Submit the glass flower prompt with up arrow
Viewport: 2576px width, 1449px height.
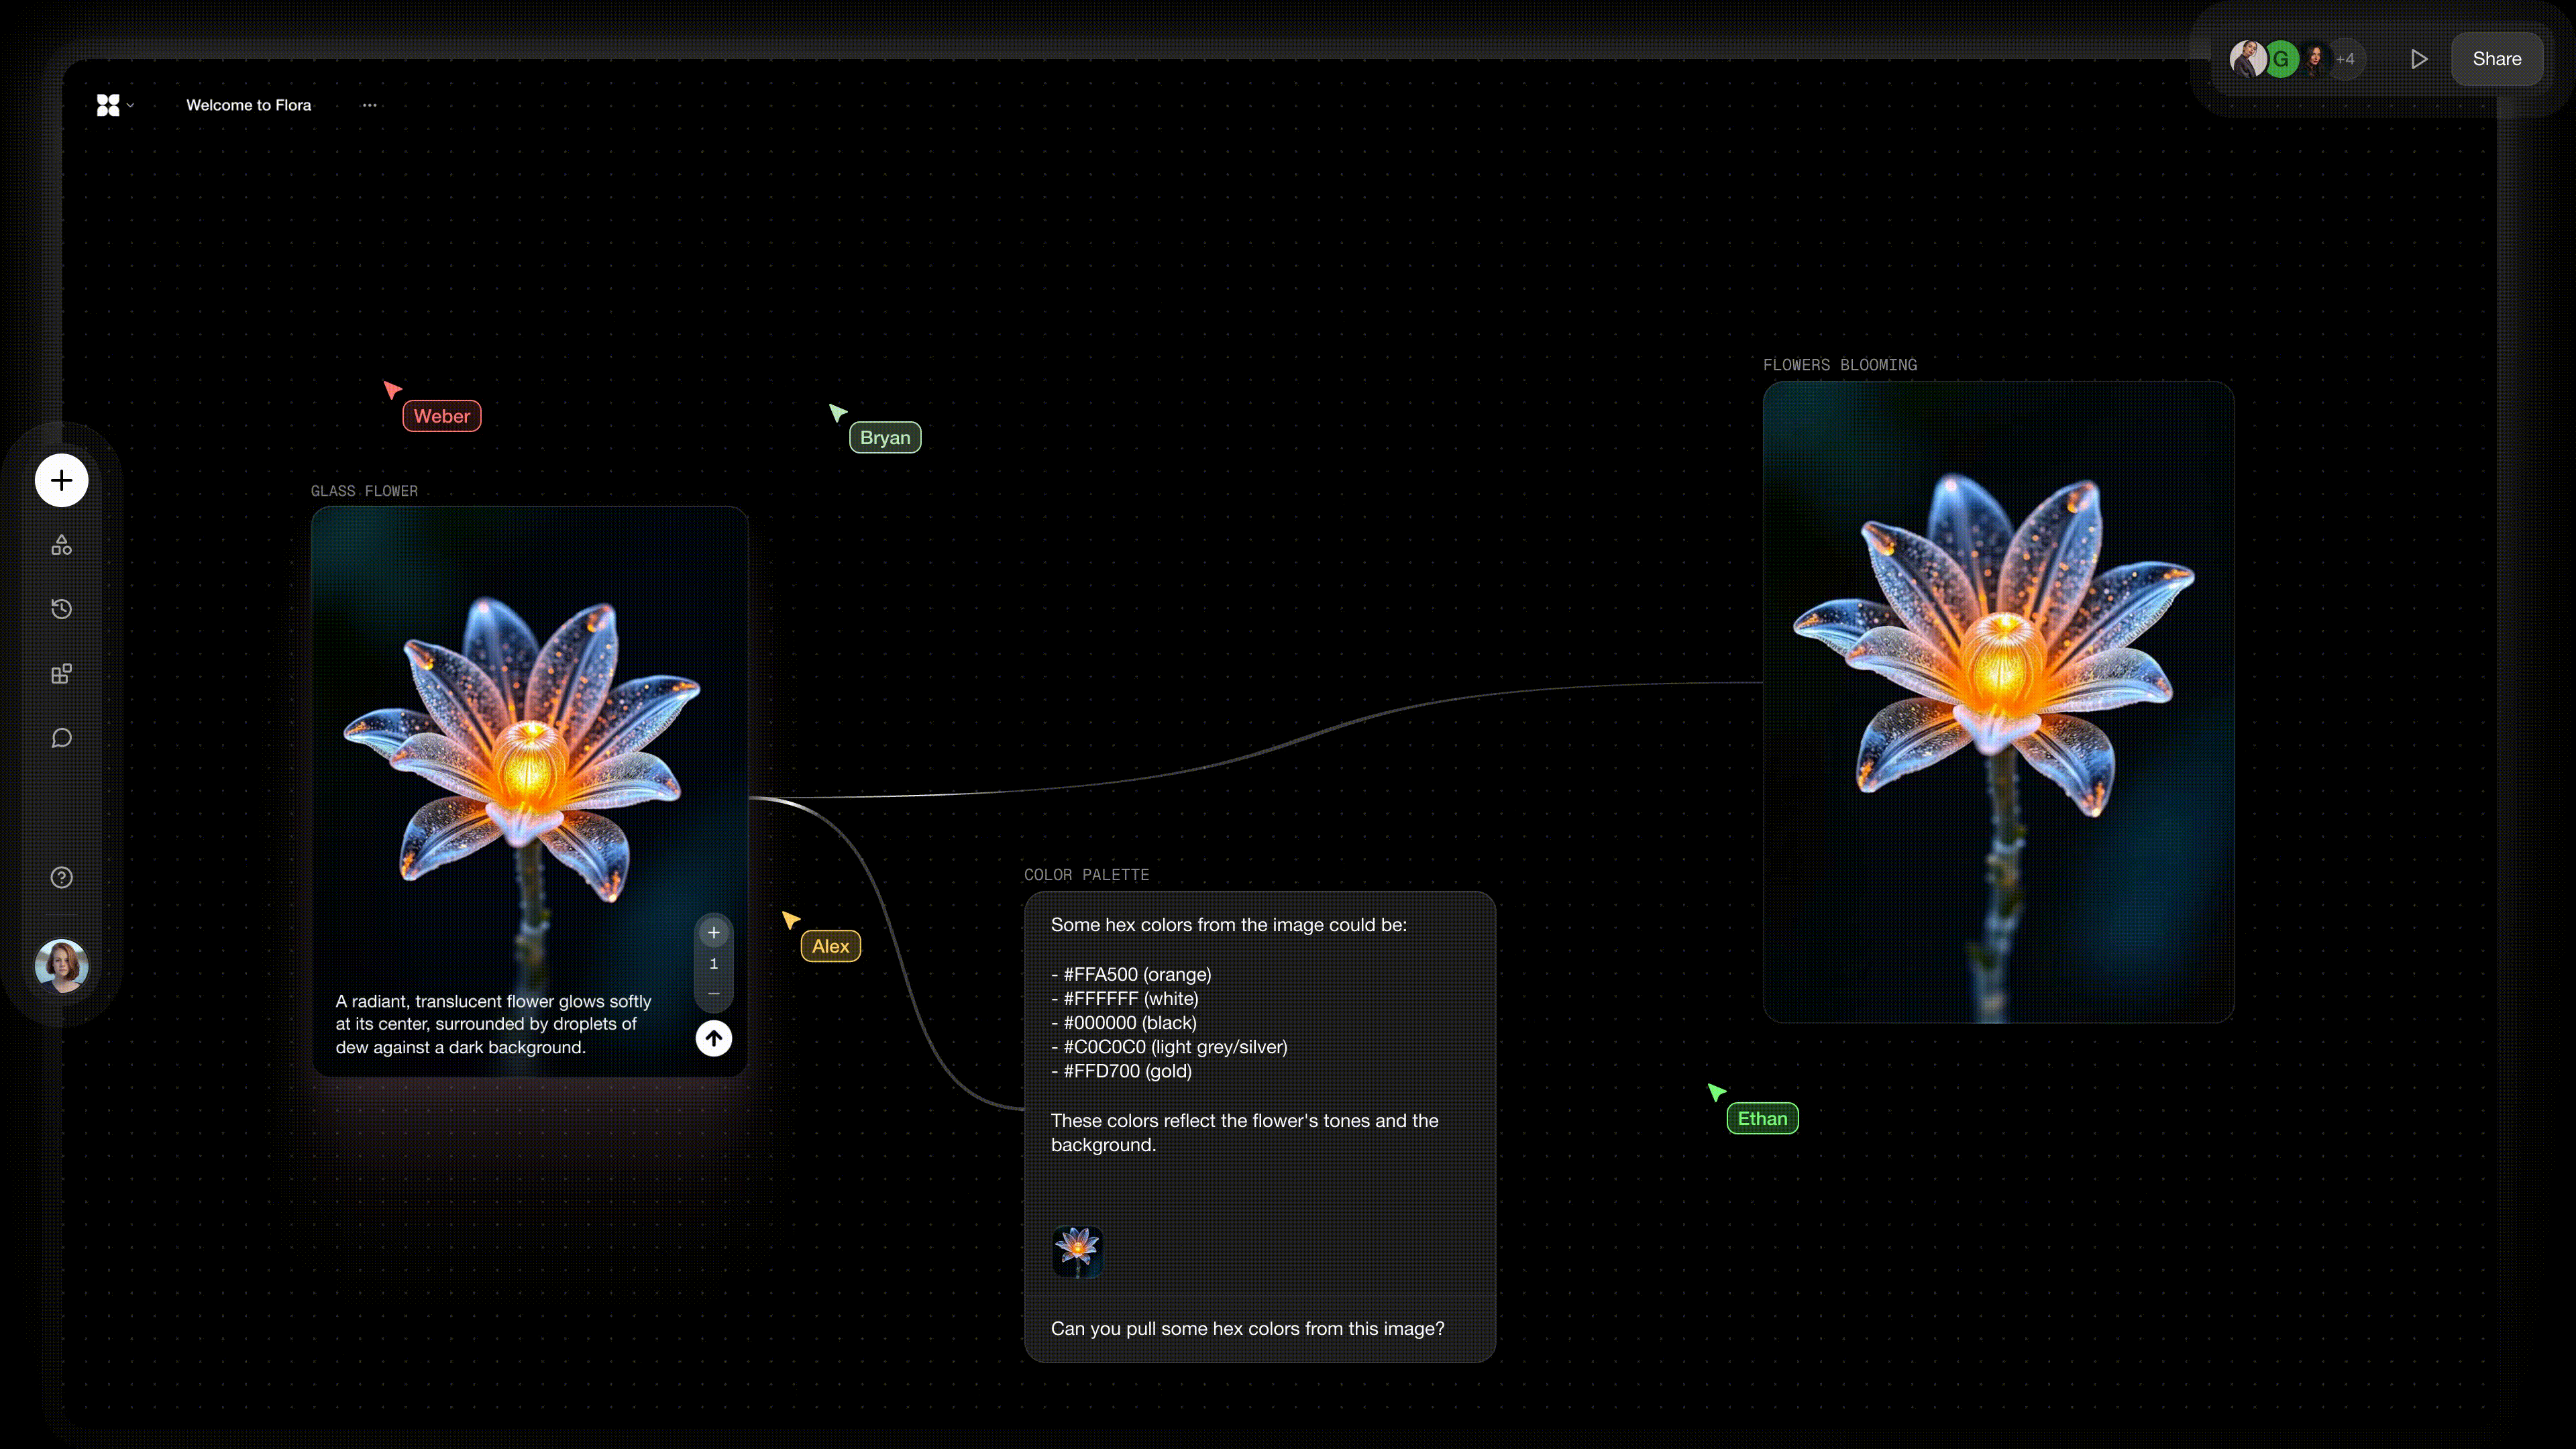(x=713, y=1038)
